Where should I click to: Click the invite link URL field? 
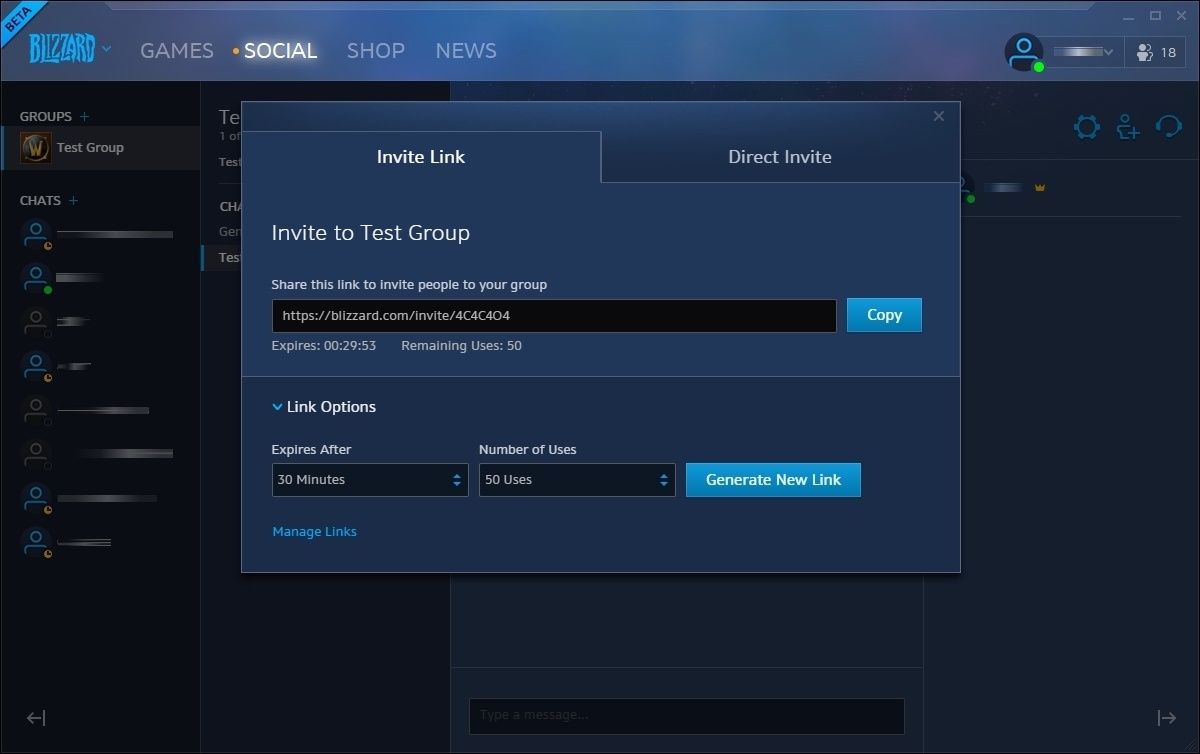[554, 315]
